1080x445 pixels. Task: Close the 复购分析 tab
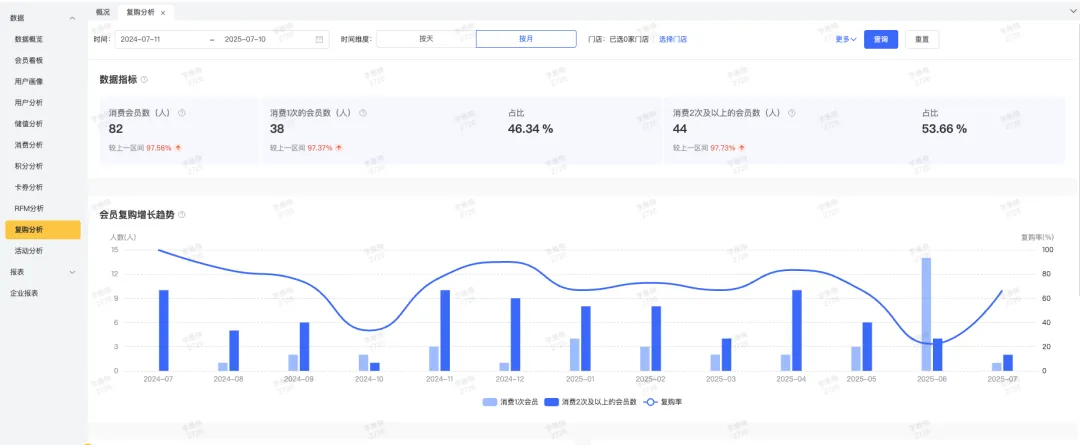(163, 12)
